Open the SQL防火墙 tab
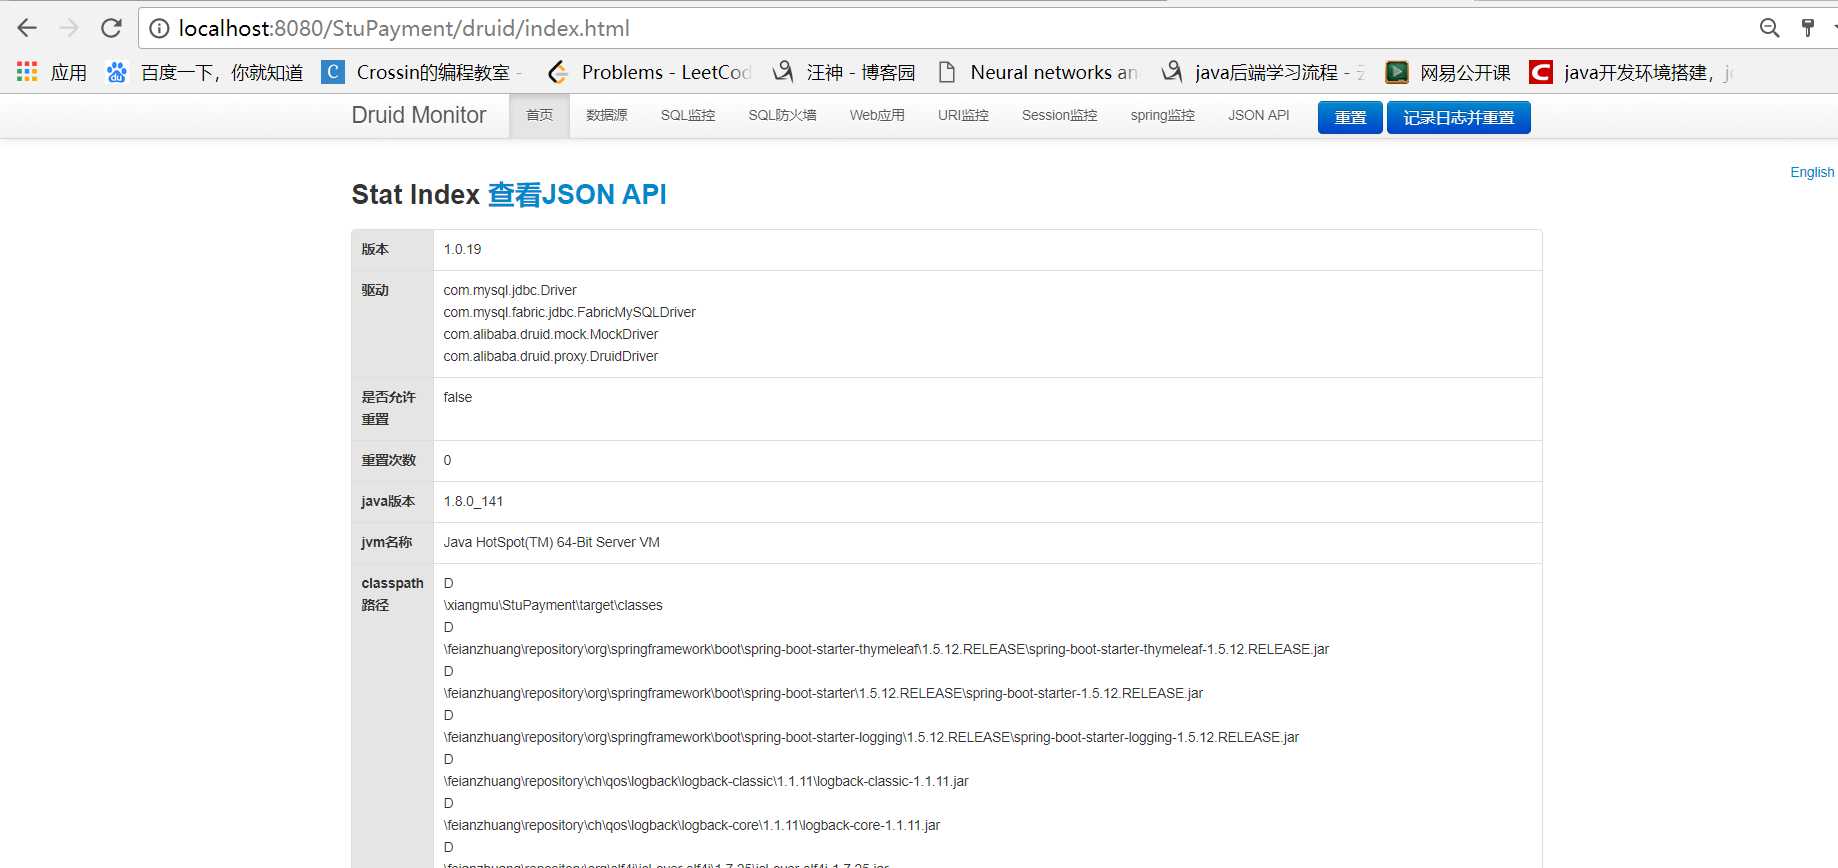The height and width of the screenshot is (868, 1838). coord(782,116)
